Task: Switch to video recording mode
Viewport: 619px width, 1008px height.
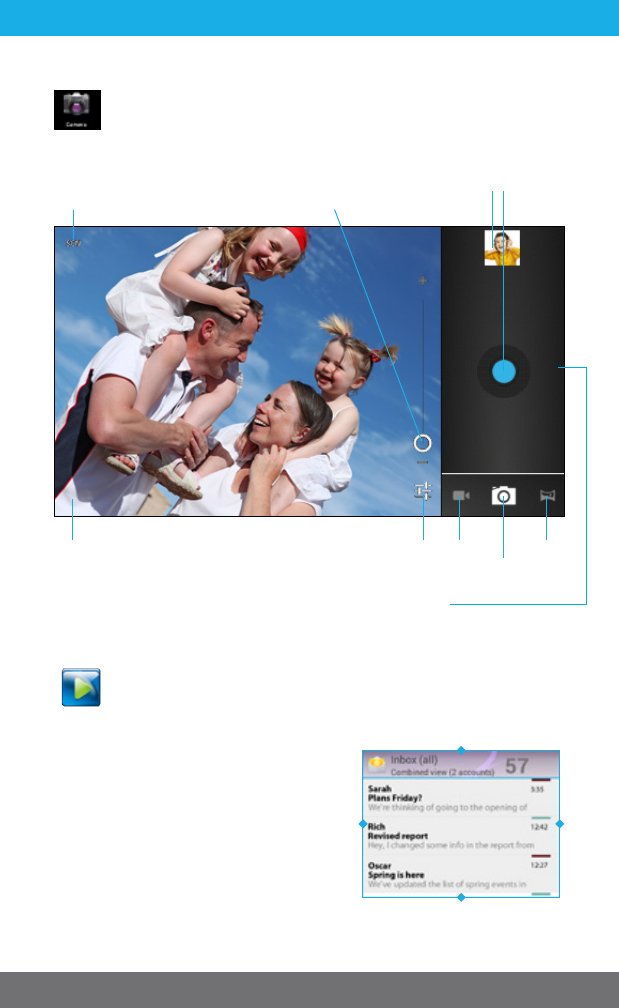Action: (461, 496)
